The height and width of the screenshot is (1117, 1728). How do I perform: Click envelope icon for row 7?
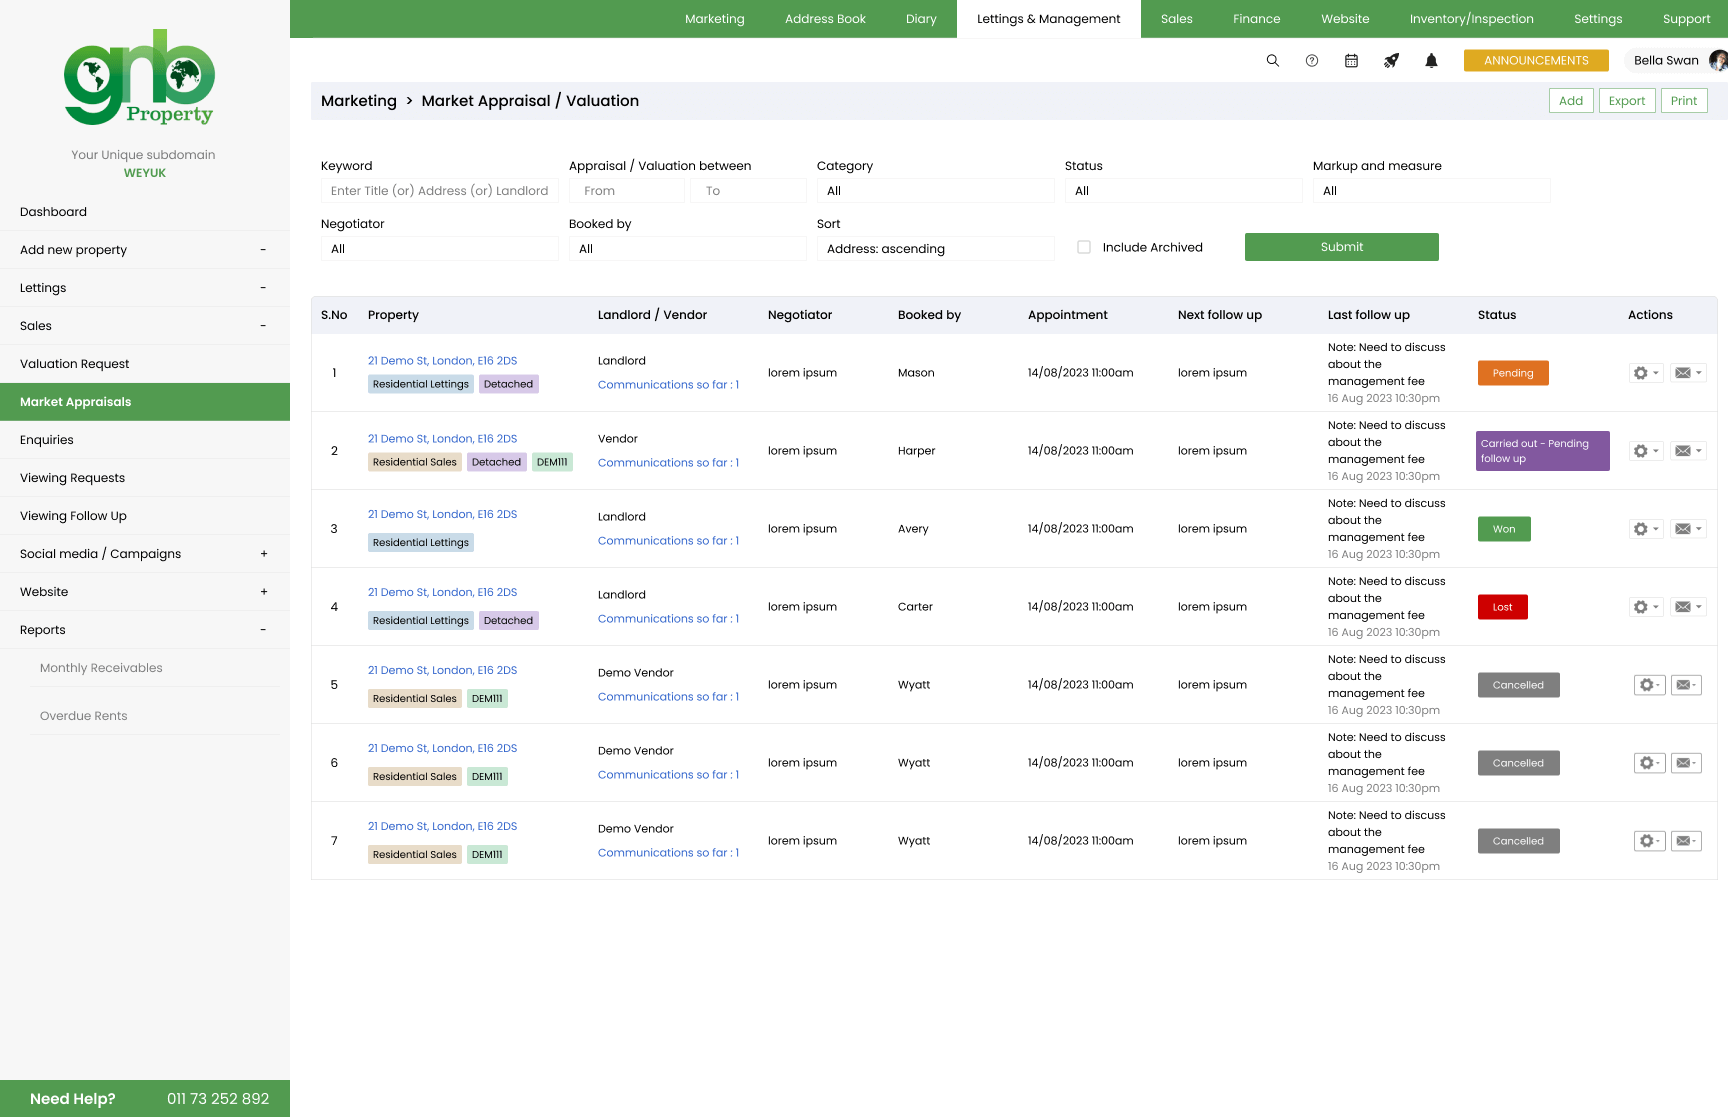1686,841
